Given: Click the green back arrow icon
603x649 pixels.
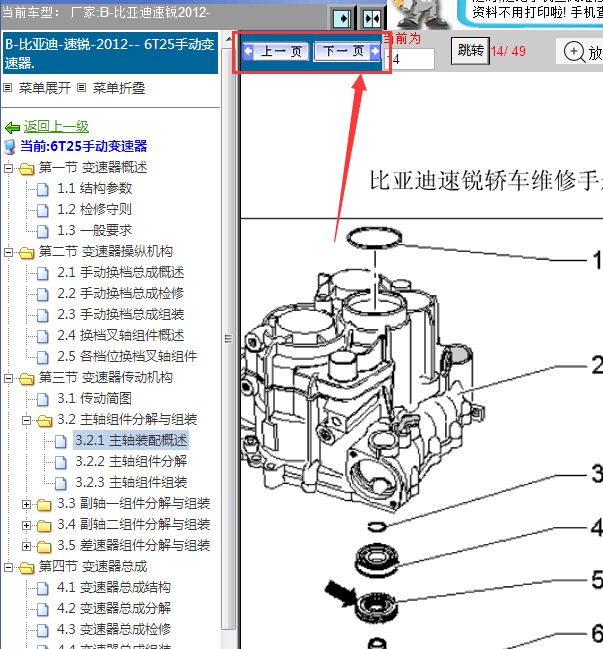Looking at the screenshot, I should pos(12,127).
